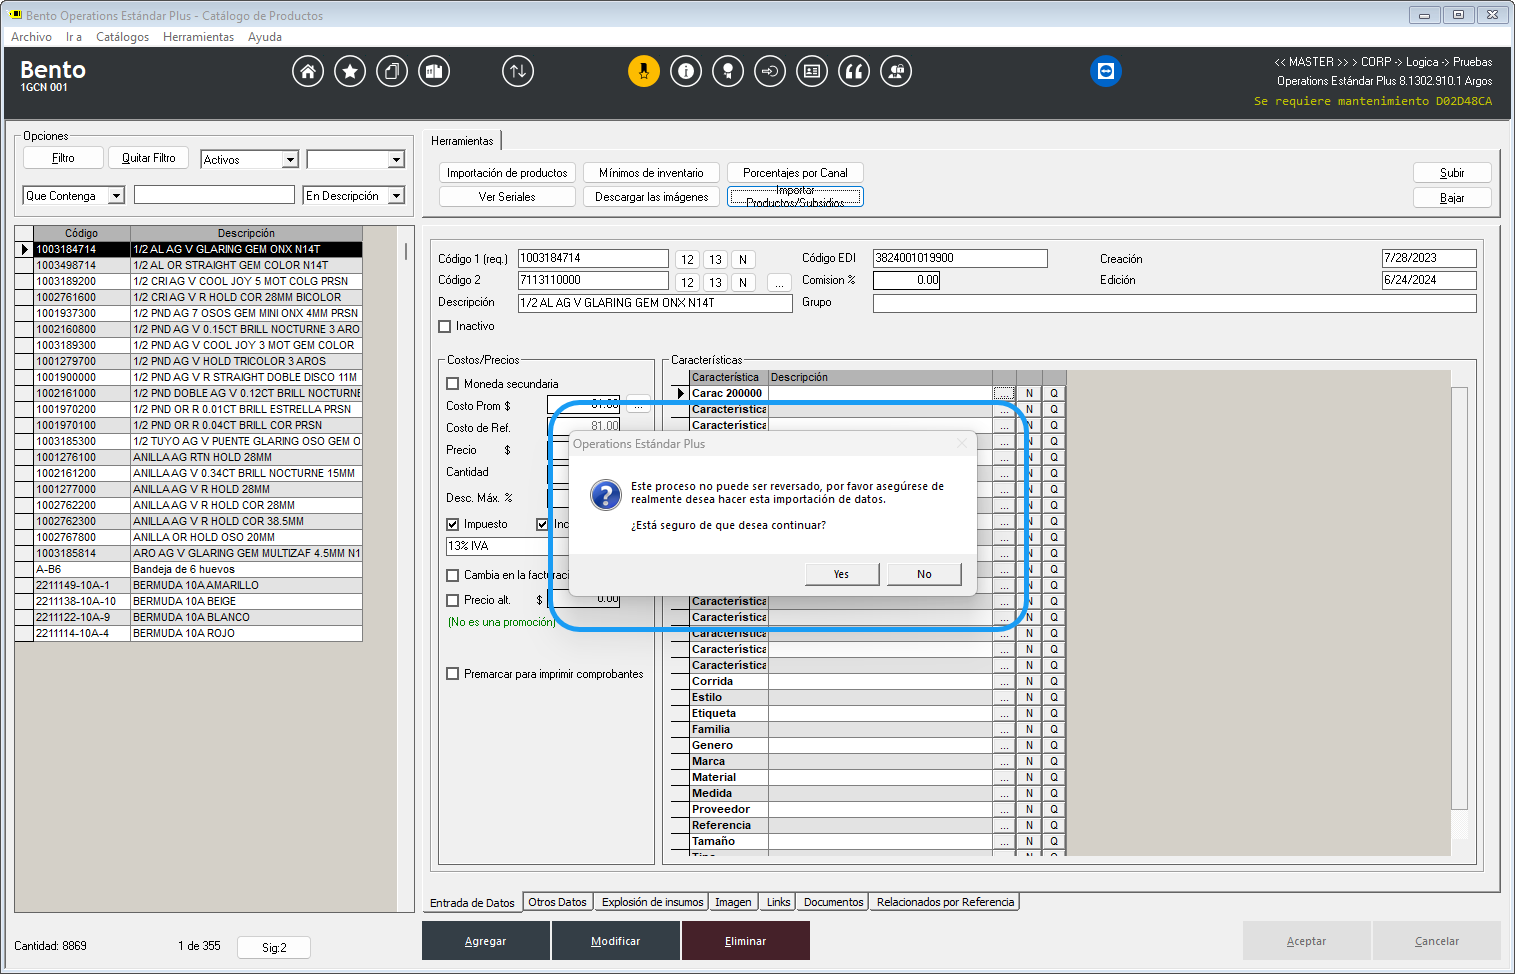1515x974 pixels.
Task: Open the Favorites star icon
Action: coord(350,71)
